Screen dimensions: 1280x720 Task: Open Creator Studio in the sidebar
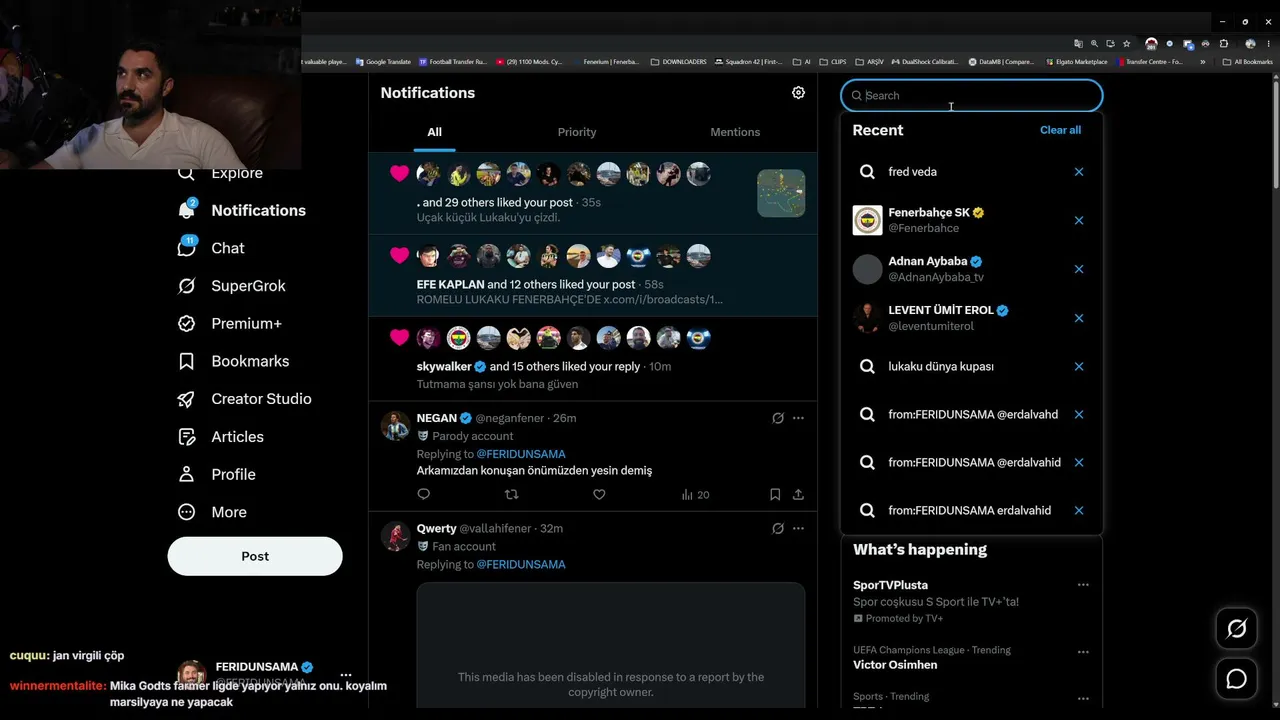[x=244, y=399]
